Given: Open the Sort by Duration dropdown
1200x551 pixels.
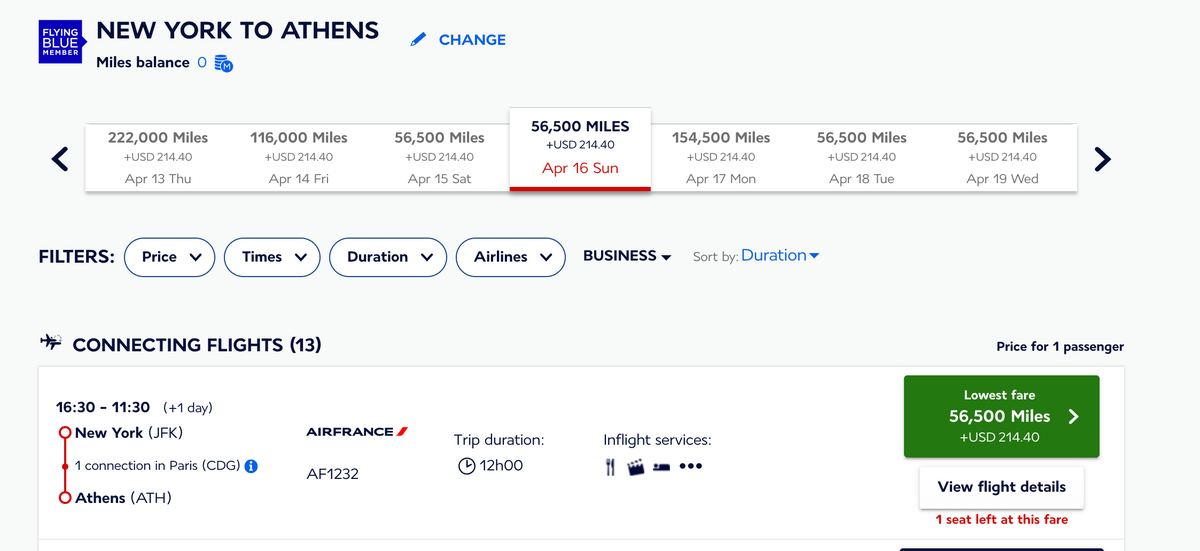Looking at the screenshot, I should 780,256.
